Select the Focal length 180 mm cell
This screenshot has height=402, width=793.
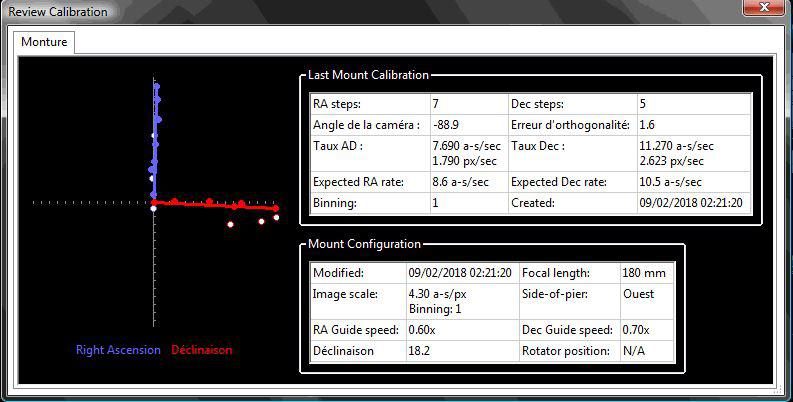pyautogui.click(x=647, y=274)
